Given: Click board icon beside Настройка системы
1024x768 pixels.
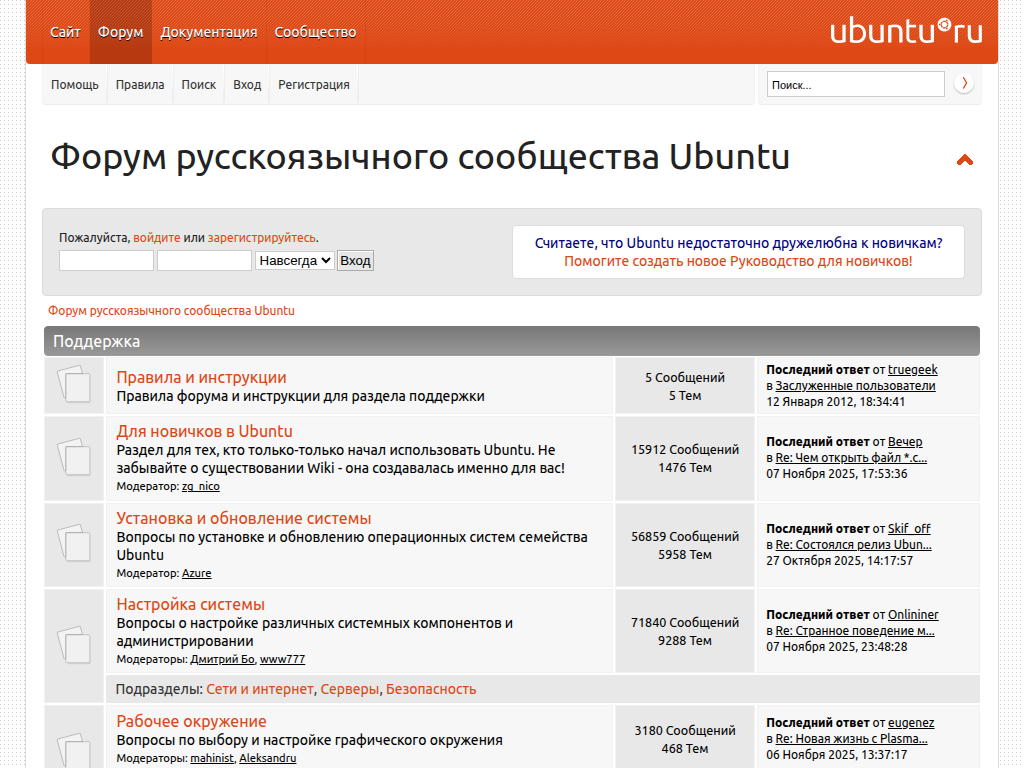Looking at the screenshot, I should [x=74, y=644].
